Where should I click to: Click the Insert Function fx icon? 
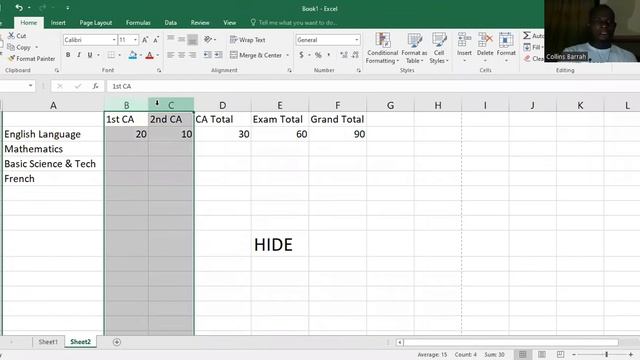(95, 86)
